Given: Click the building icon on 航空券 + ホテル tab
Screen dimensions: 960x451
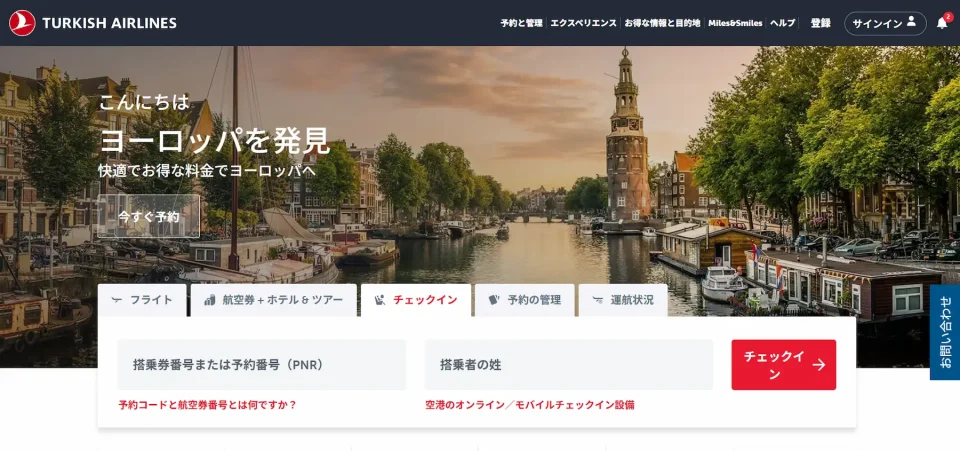Looking at the screenshot, I should click(210, 300).
